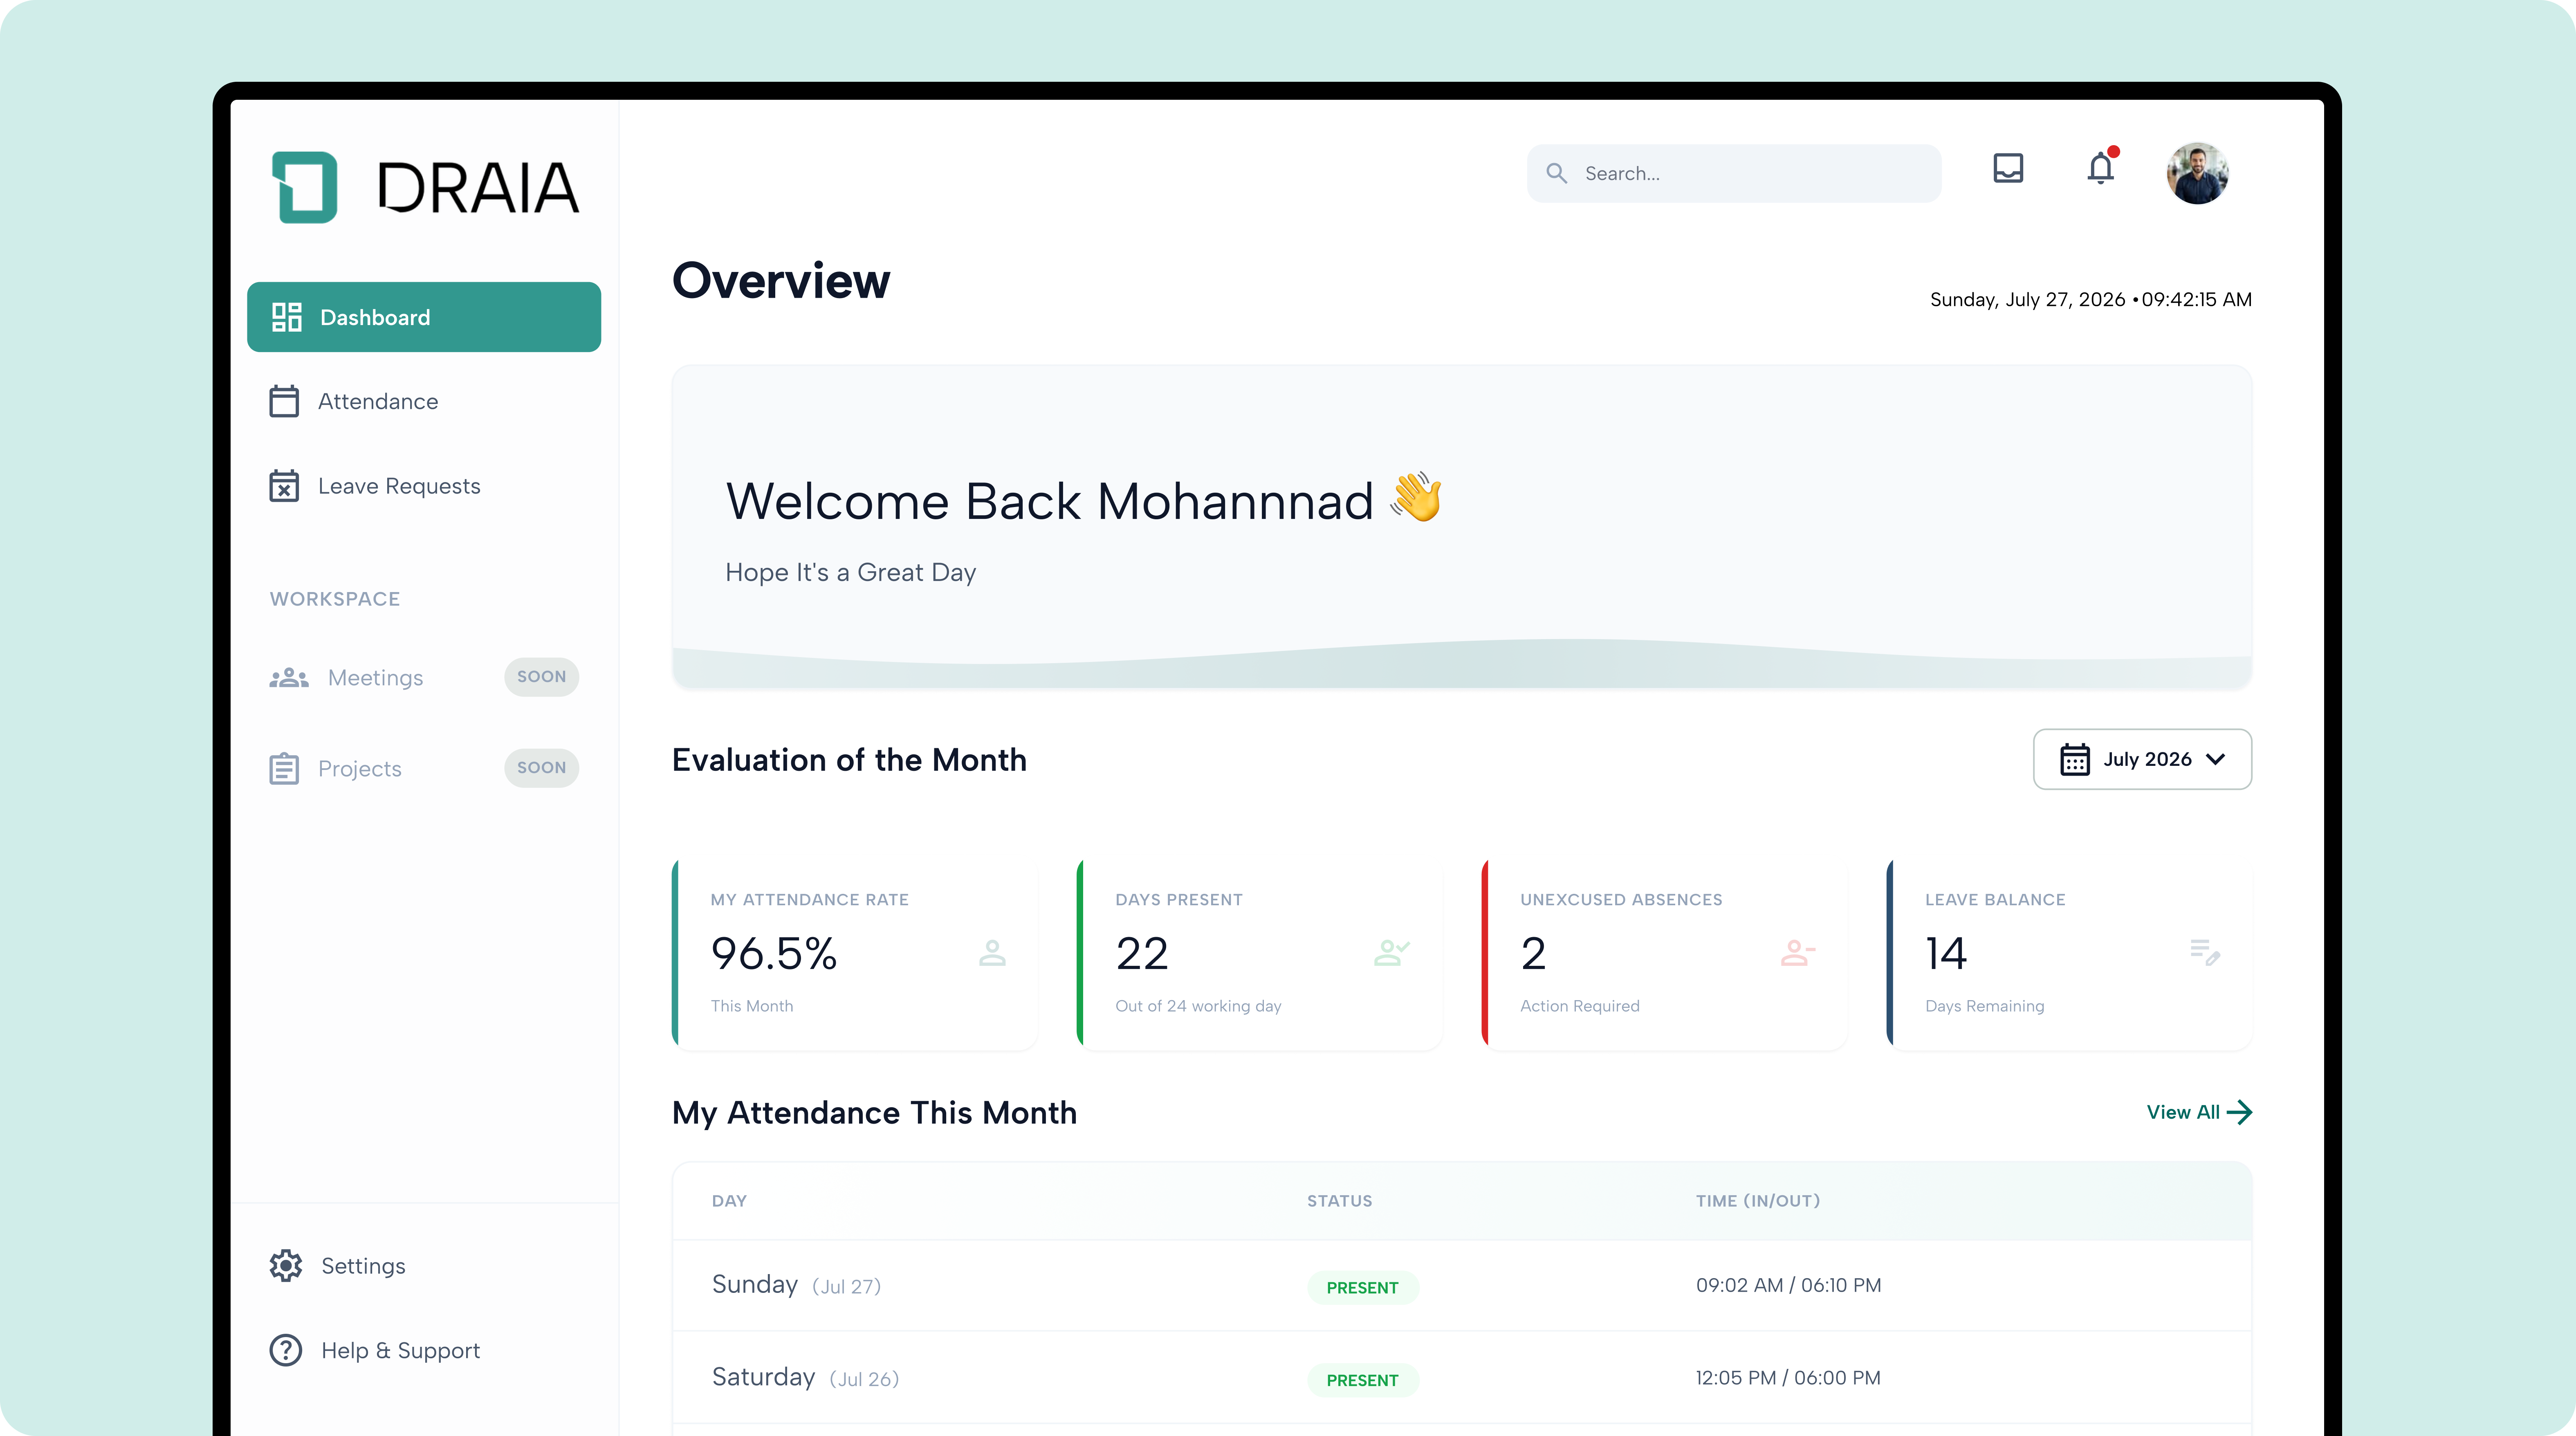
Task: Click the View All link
Action: [2199, 1112]
